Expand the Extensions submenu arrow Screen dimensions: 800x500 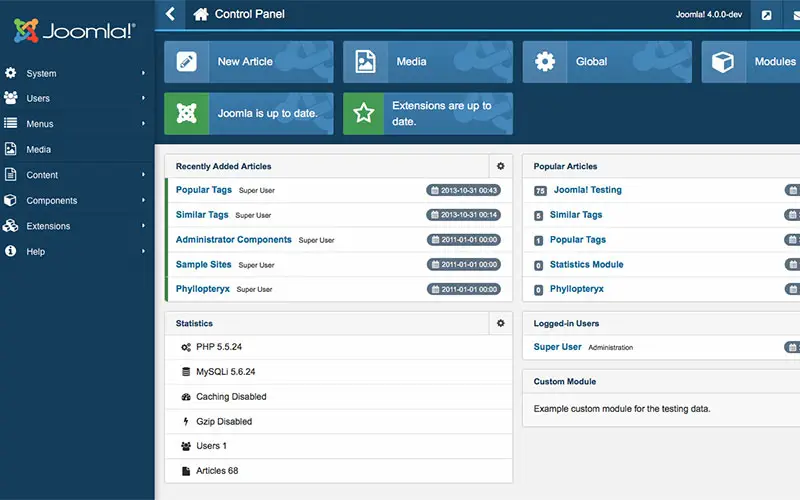143,226
